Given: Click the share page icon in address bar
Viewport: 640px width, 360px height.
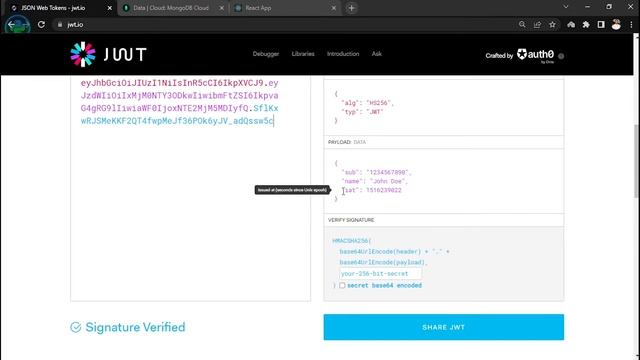Looking at the screenshot, I should (537, 24).
